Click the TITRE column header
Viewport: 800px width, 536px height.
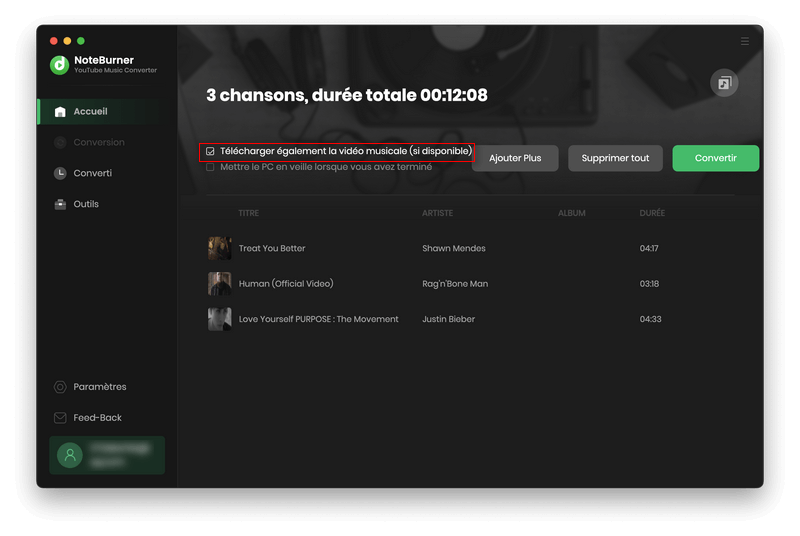pos(248,213)
